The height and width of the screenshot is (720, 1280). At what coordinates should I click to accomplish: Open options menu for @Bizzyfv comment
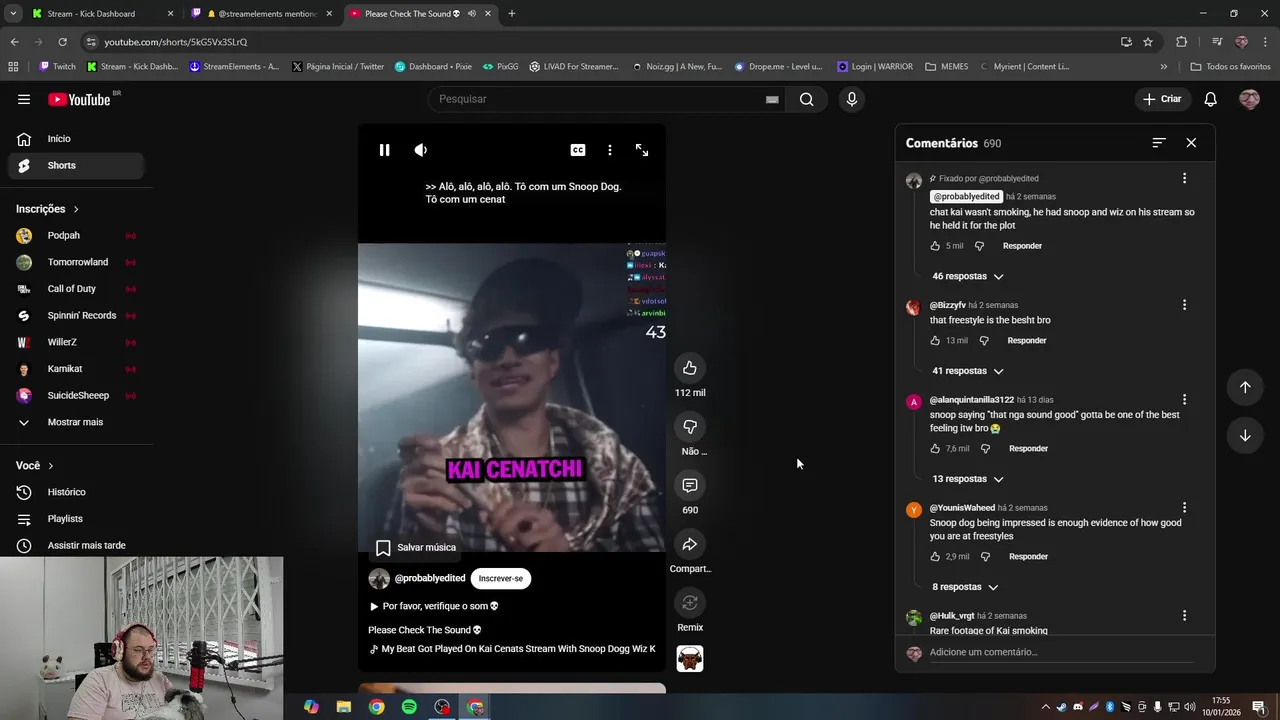[1184, 305]
